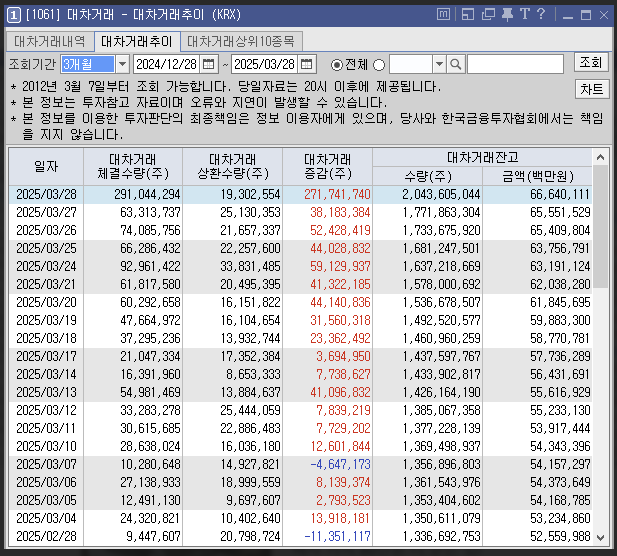Click the 차트 chart button
Screen dimensions: 617x556
point(592,89)
